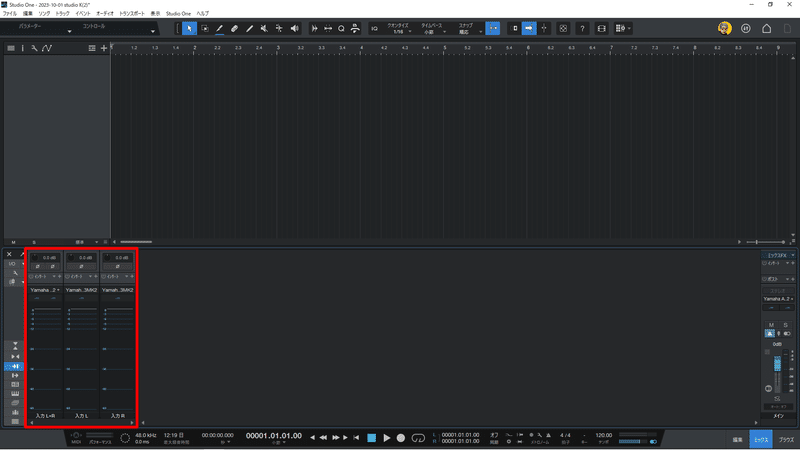800x450 pixels.
Task: Toggle Mute M on main output channel
Action: [771, 325]
